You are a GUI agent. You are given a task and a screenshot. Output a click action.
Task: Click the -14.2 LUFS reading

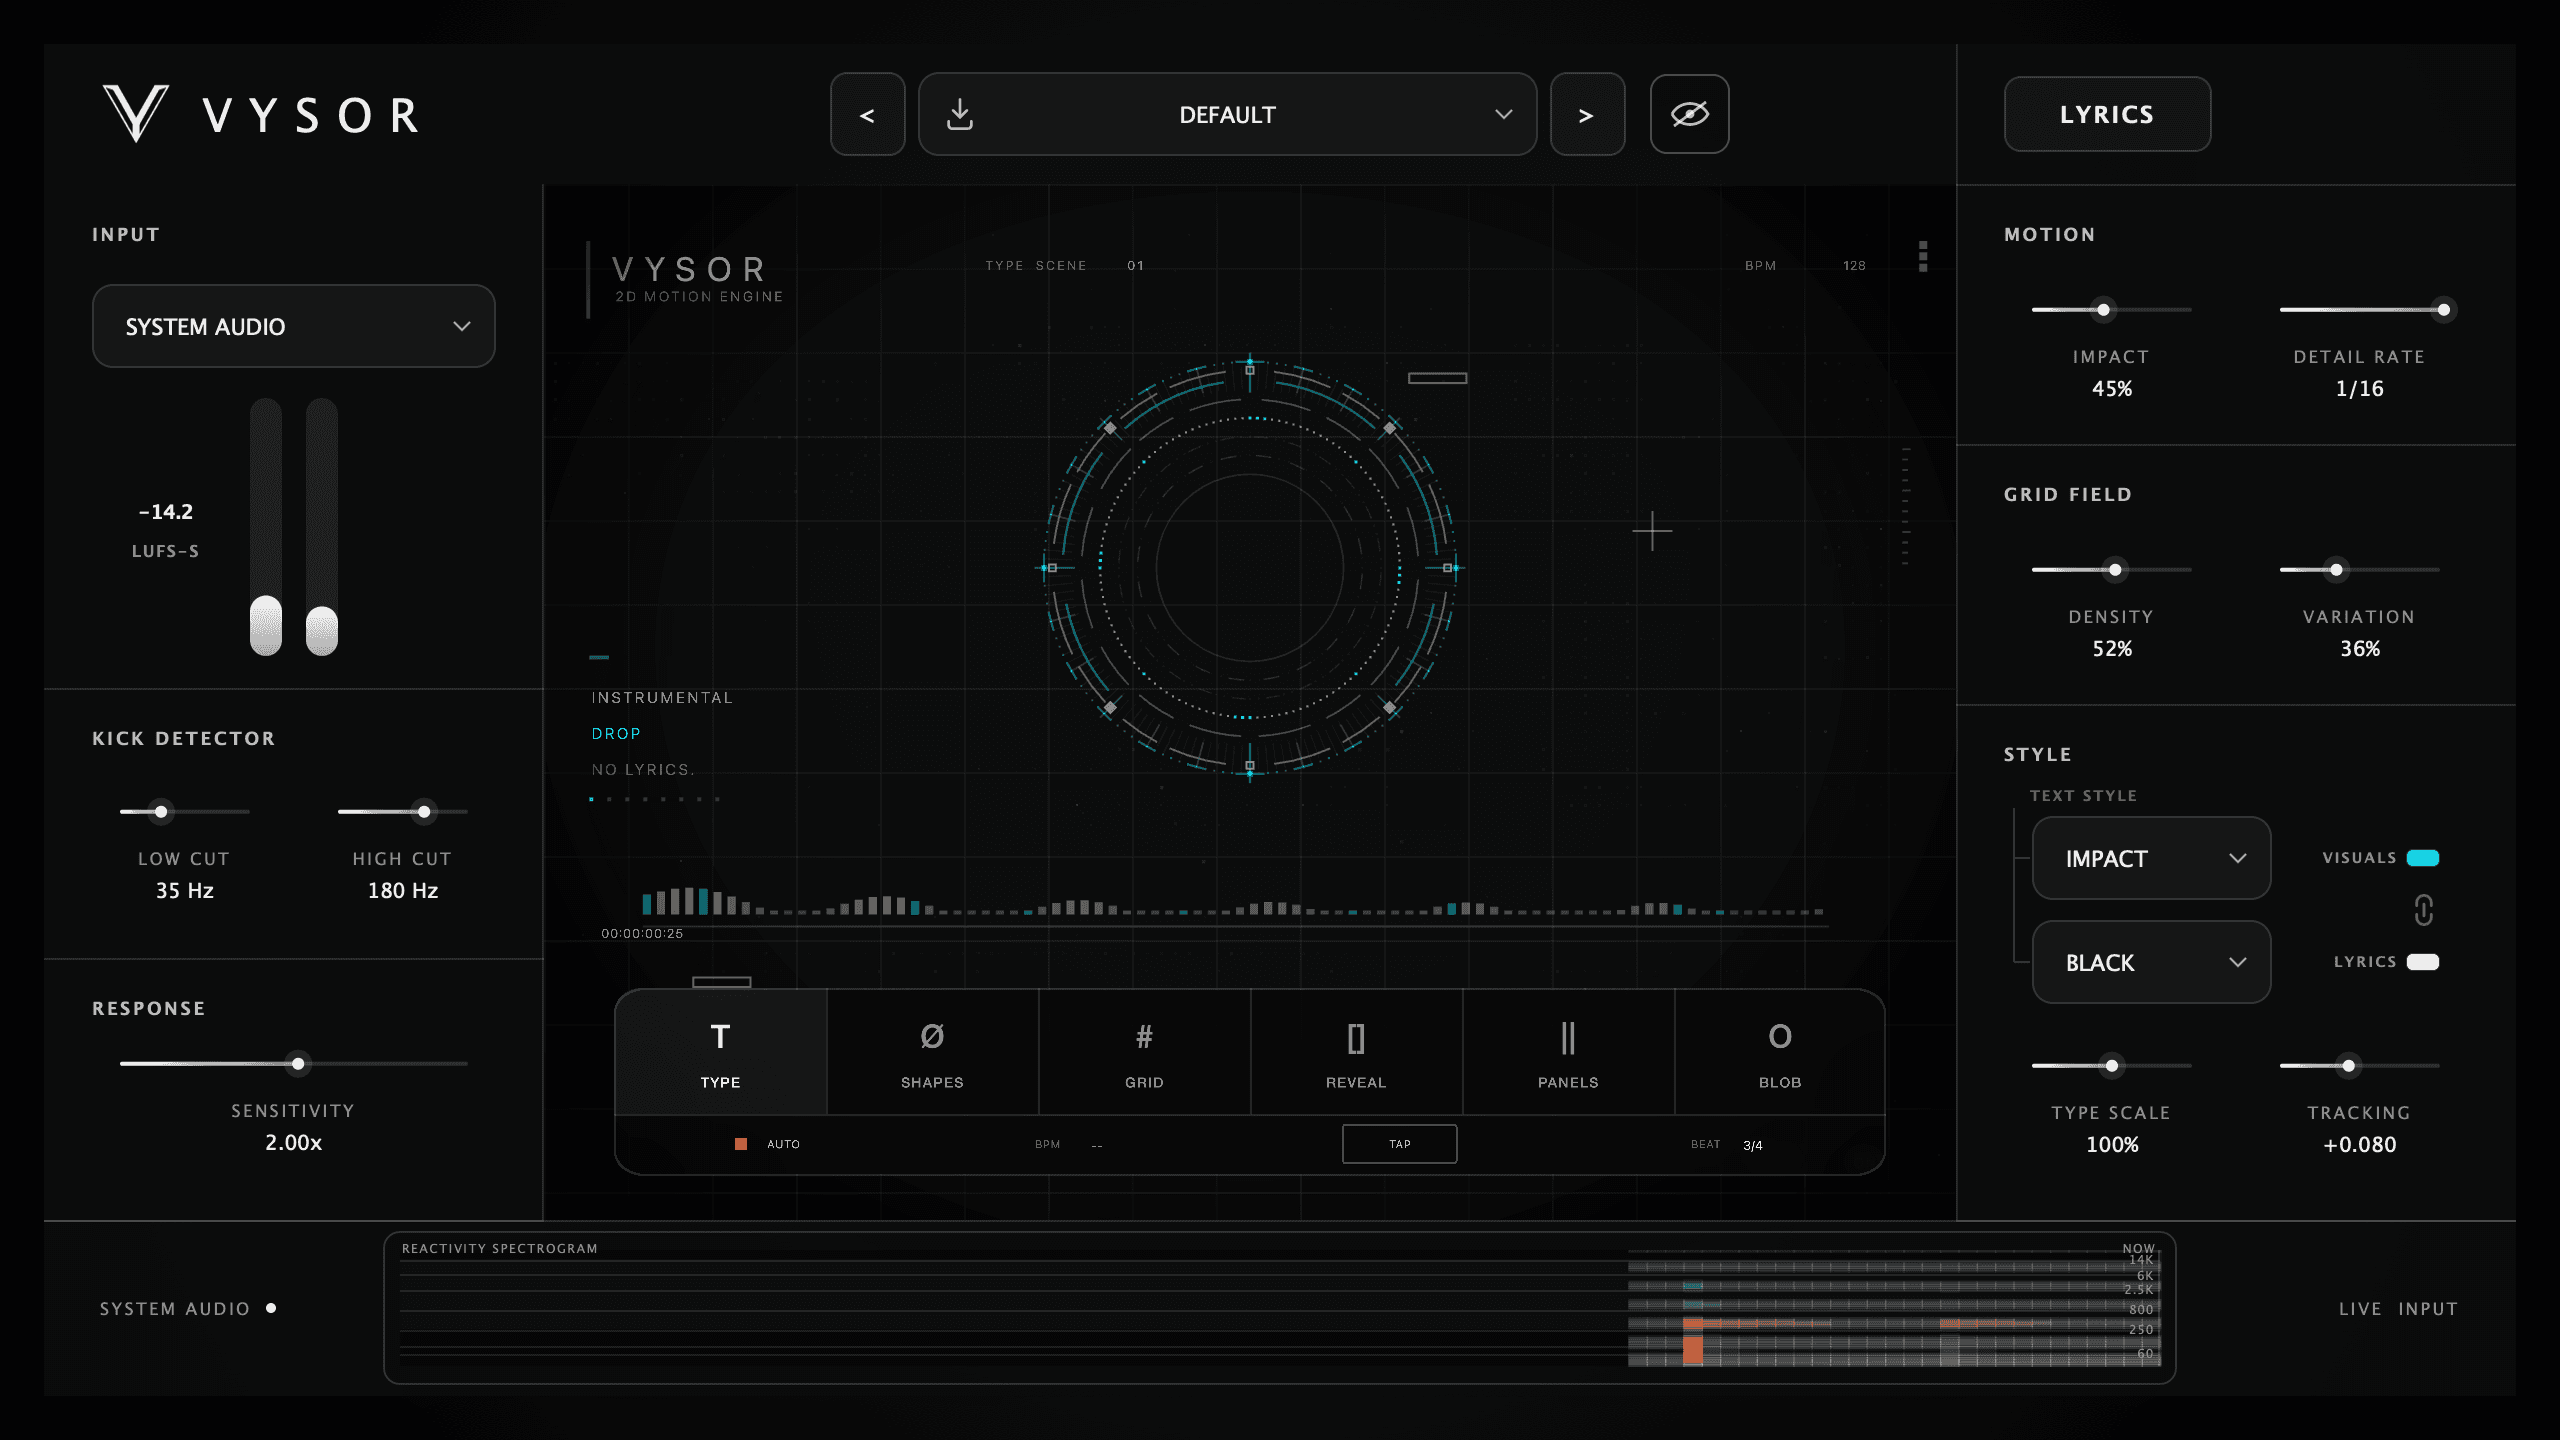click(x=166, y=512)
